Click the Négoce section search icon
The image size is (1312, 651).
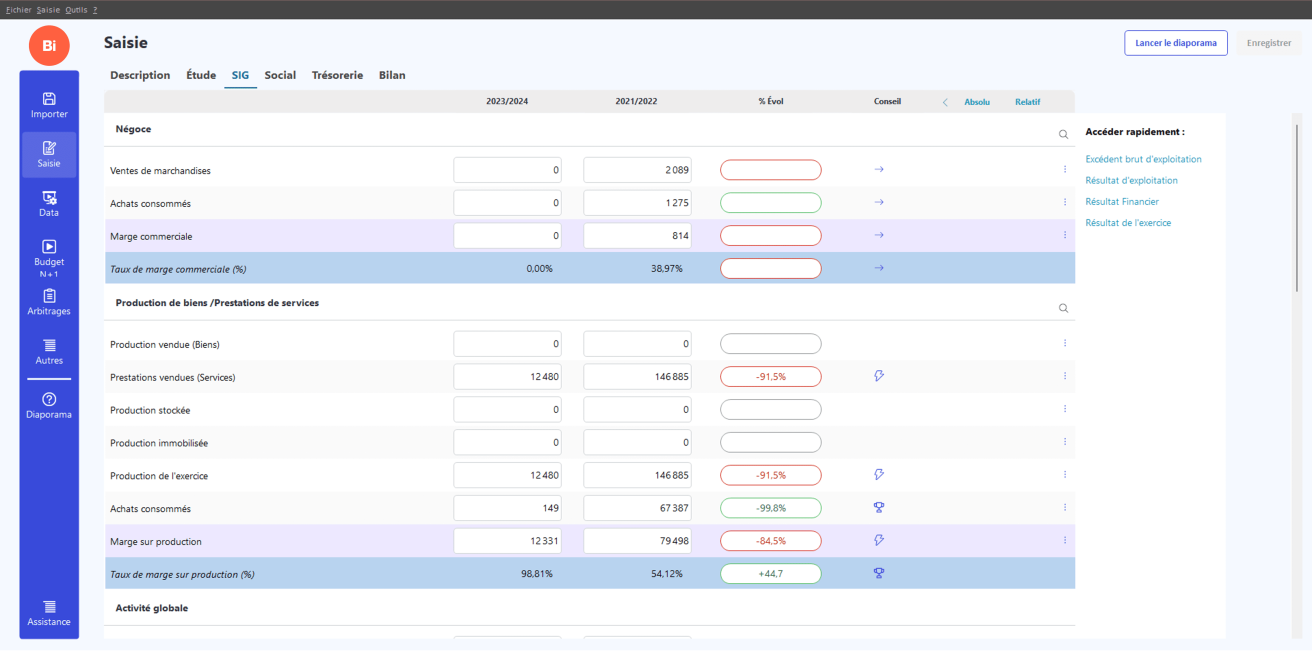pyautogui.click(x=1063, y=133)
